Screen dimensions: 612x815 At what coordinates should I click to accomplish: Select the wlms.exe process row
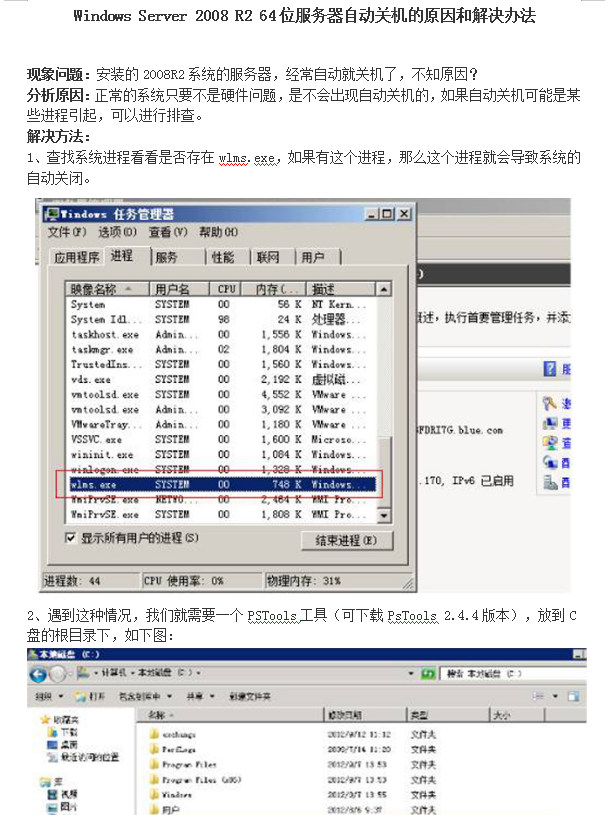(218, 485)
